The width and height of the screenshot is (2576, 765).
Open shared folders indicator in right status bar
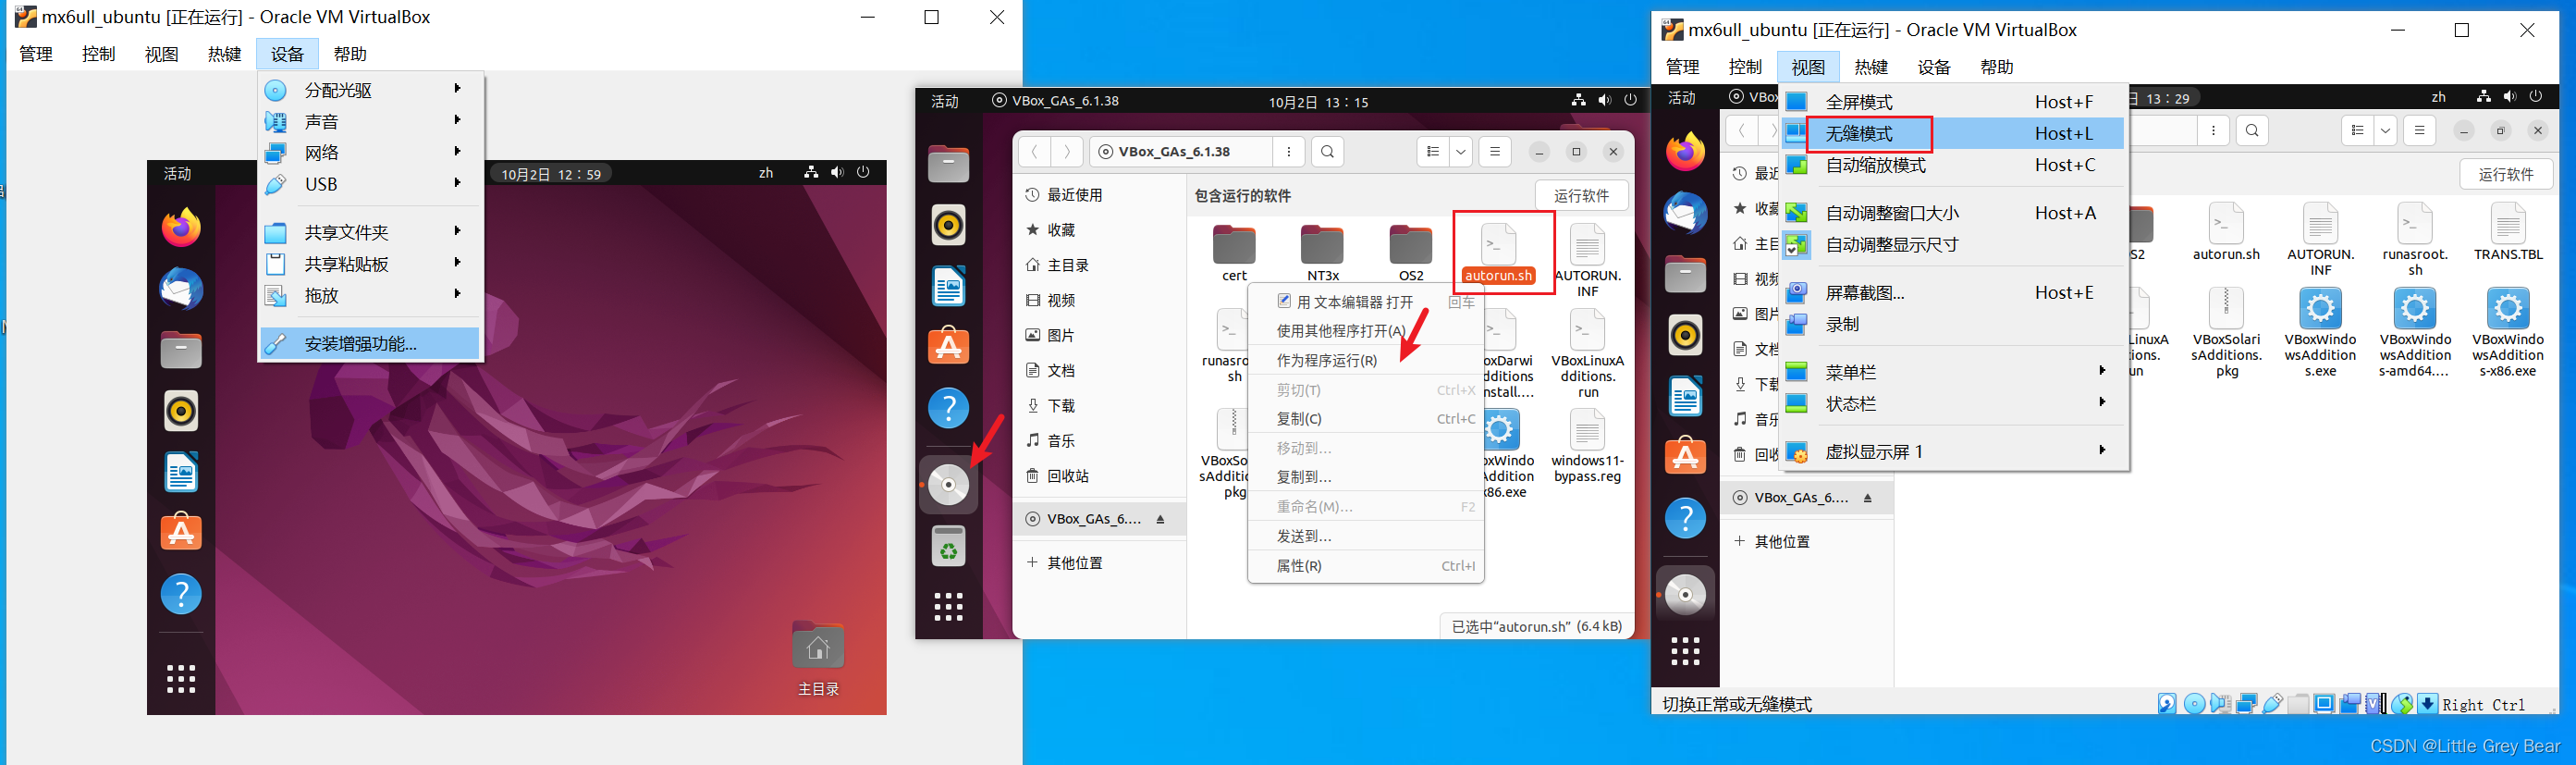(x=2299, y=704)
